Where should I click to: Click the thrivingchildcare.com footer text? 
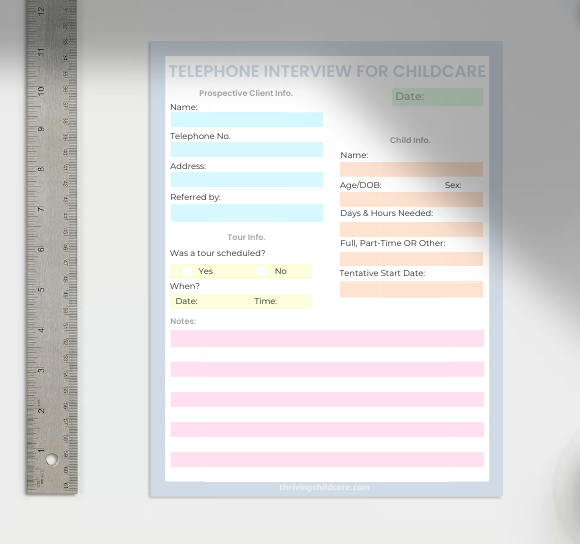pos(324,487)
